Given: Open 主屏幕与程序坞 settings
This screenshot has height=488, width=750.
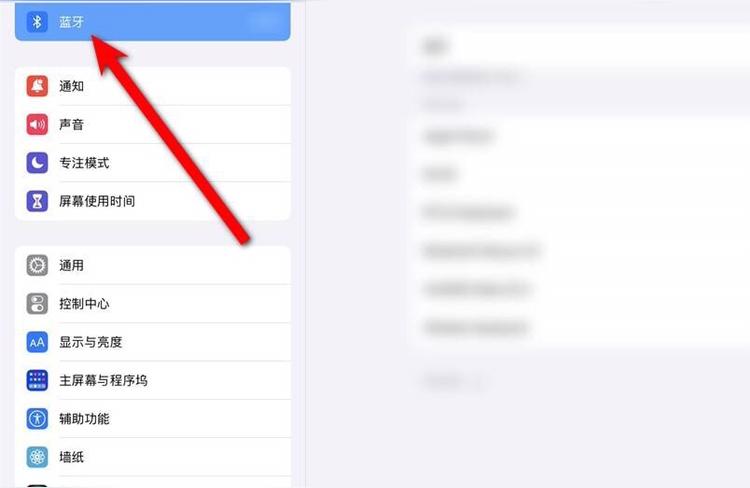Looking at the screenshot, I should pos(153,380).
